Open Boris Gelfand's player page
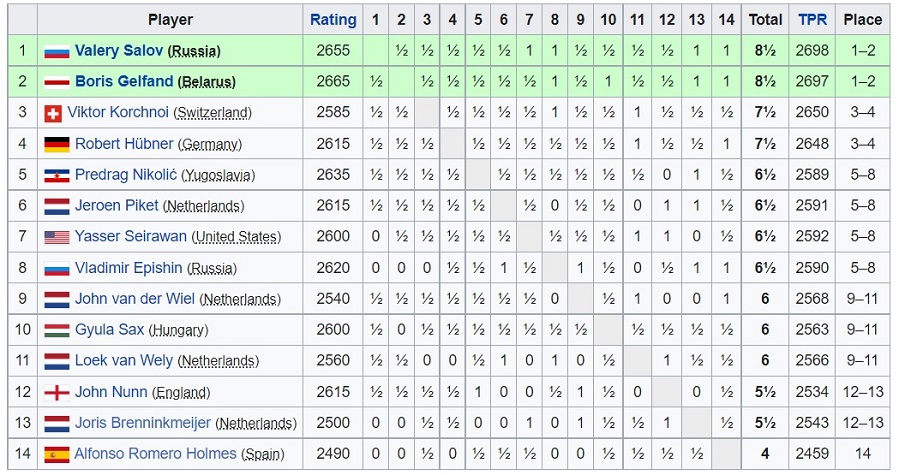This screenshot has height=475, width=899. pos(124,81)
